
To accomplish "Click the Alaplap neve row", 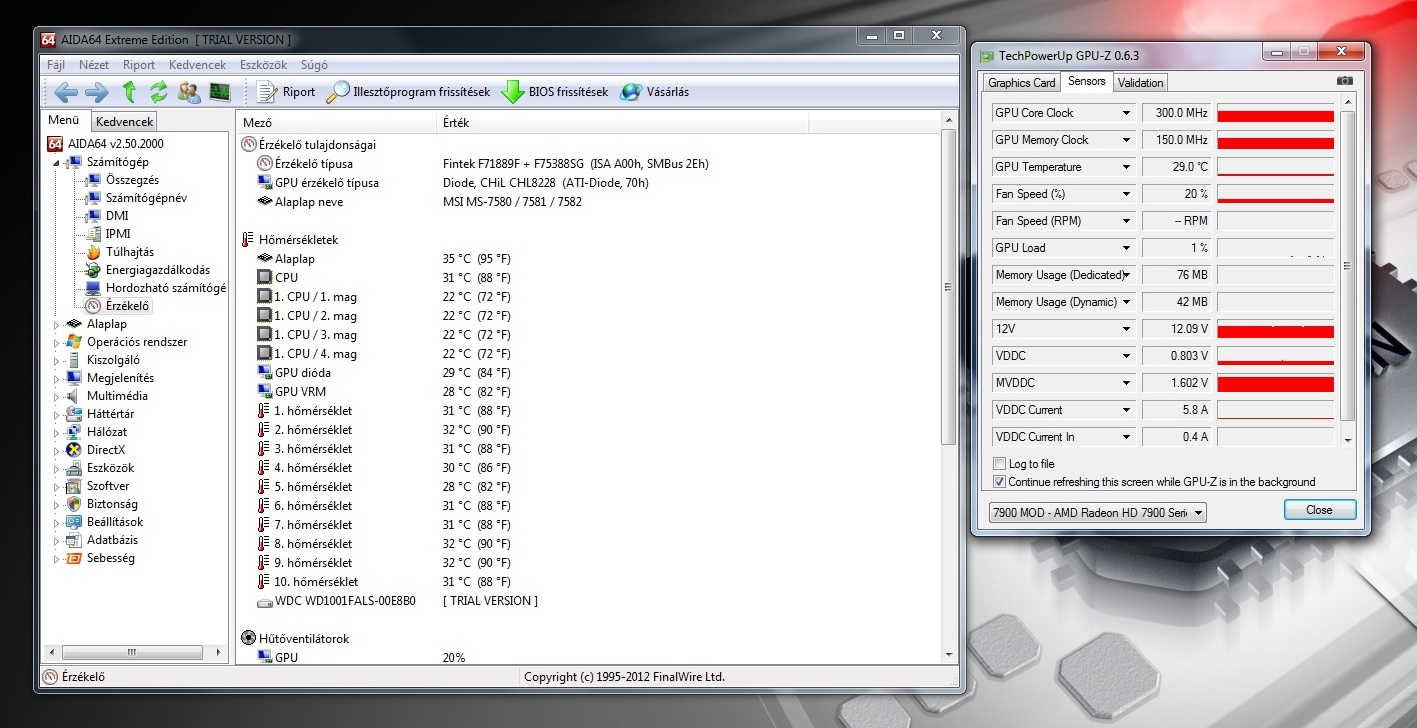I will [x=590, y=202].
